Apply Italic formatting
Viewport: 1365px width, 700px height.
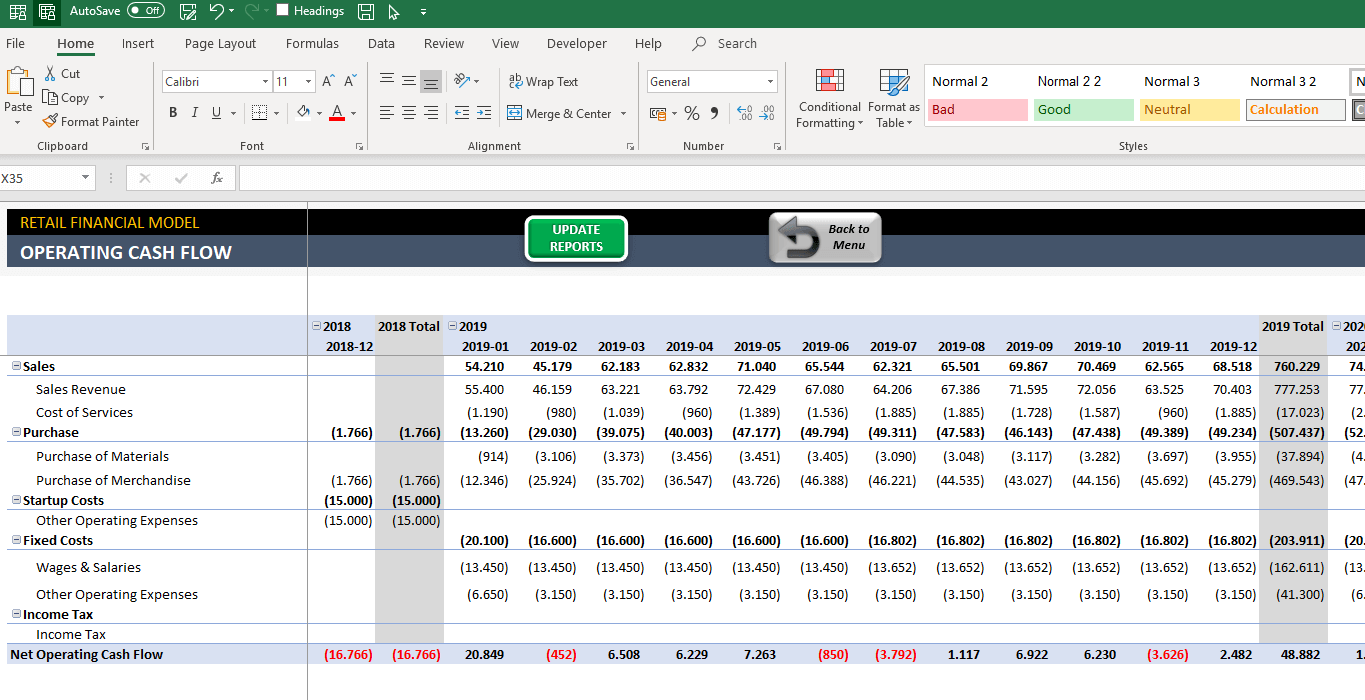(x=195, y=113)
